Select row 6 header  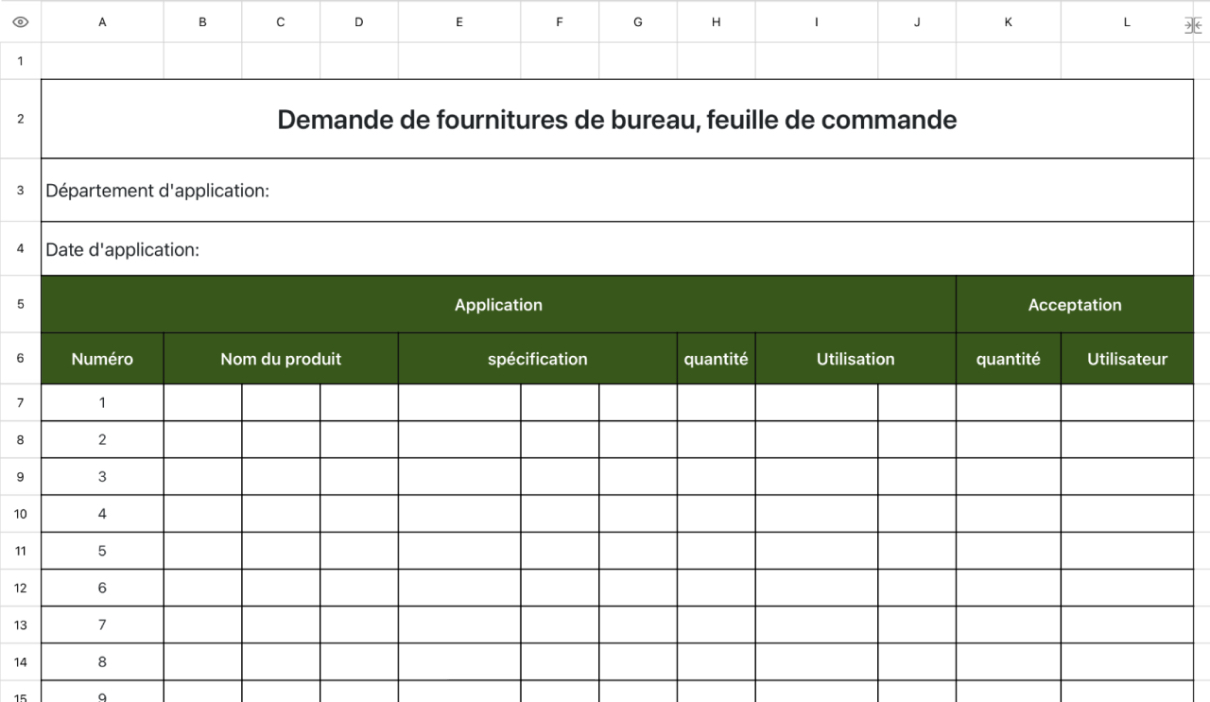[20, 358]
